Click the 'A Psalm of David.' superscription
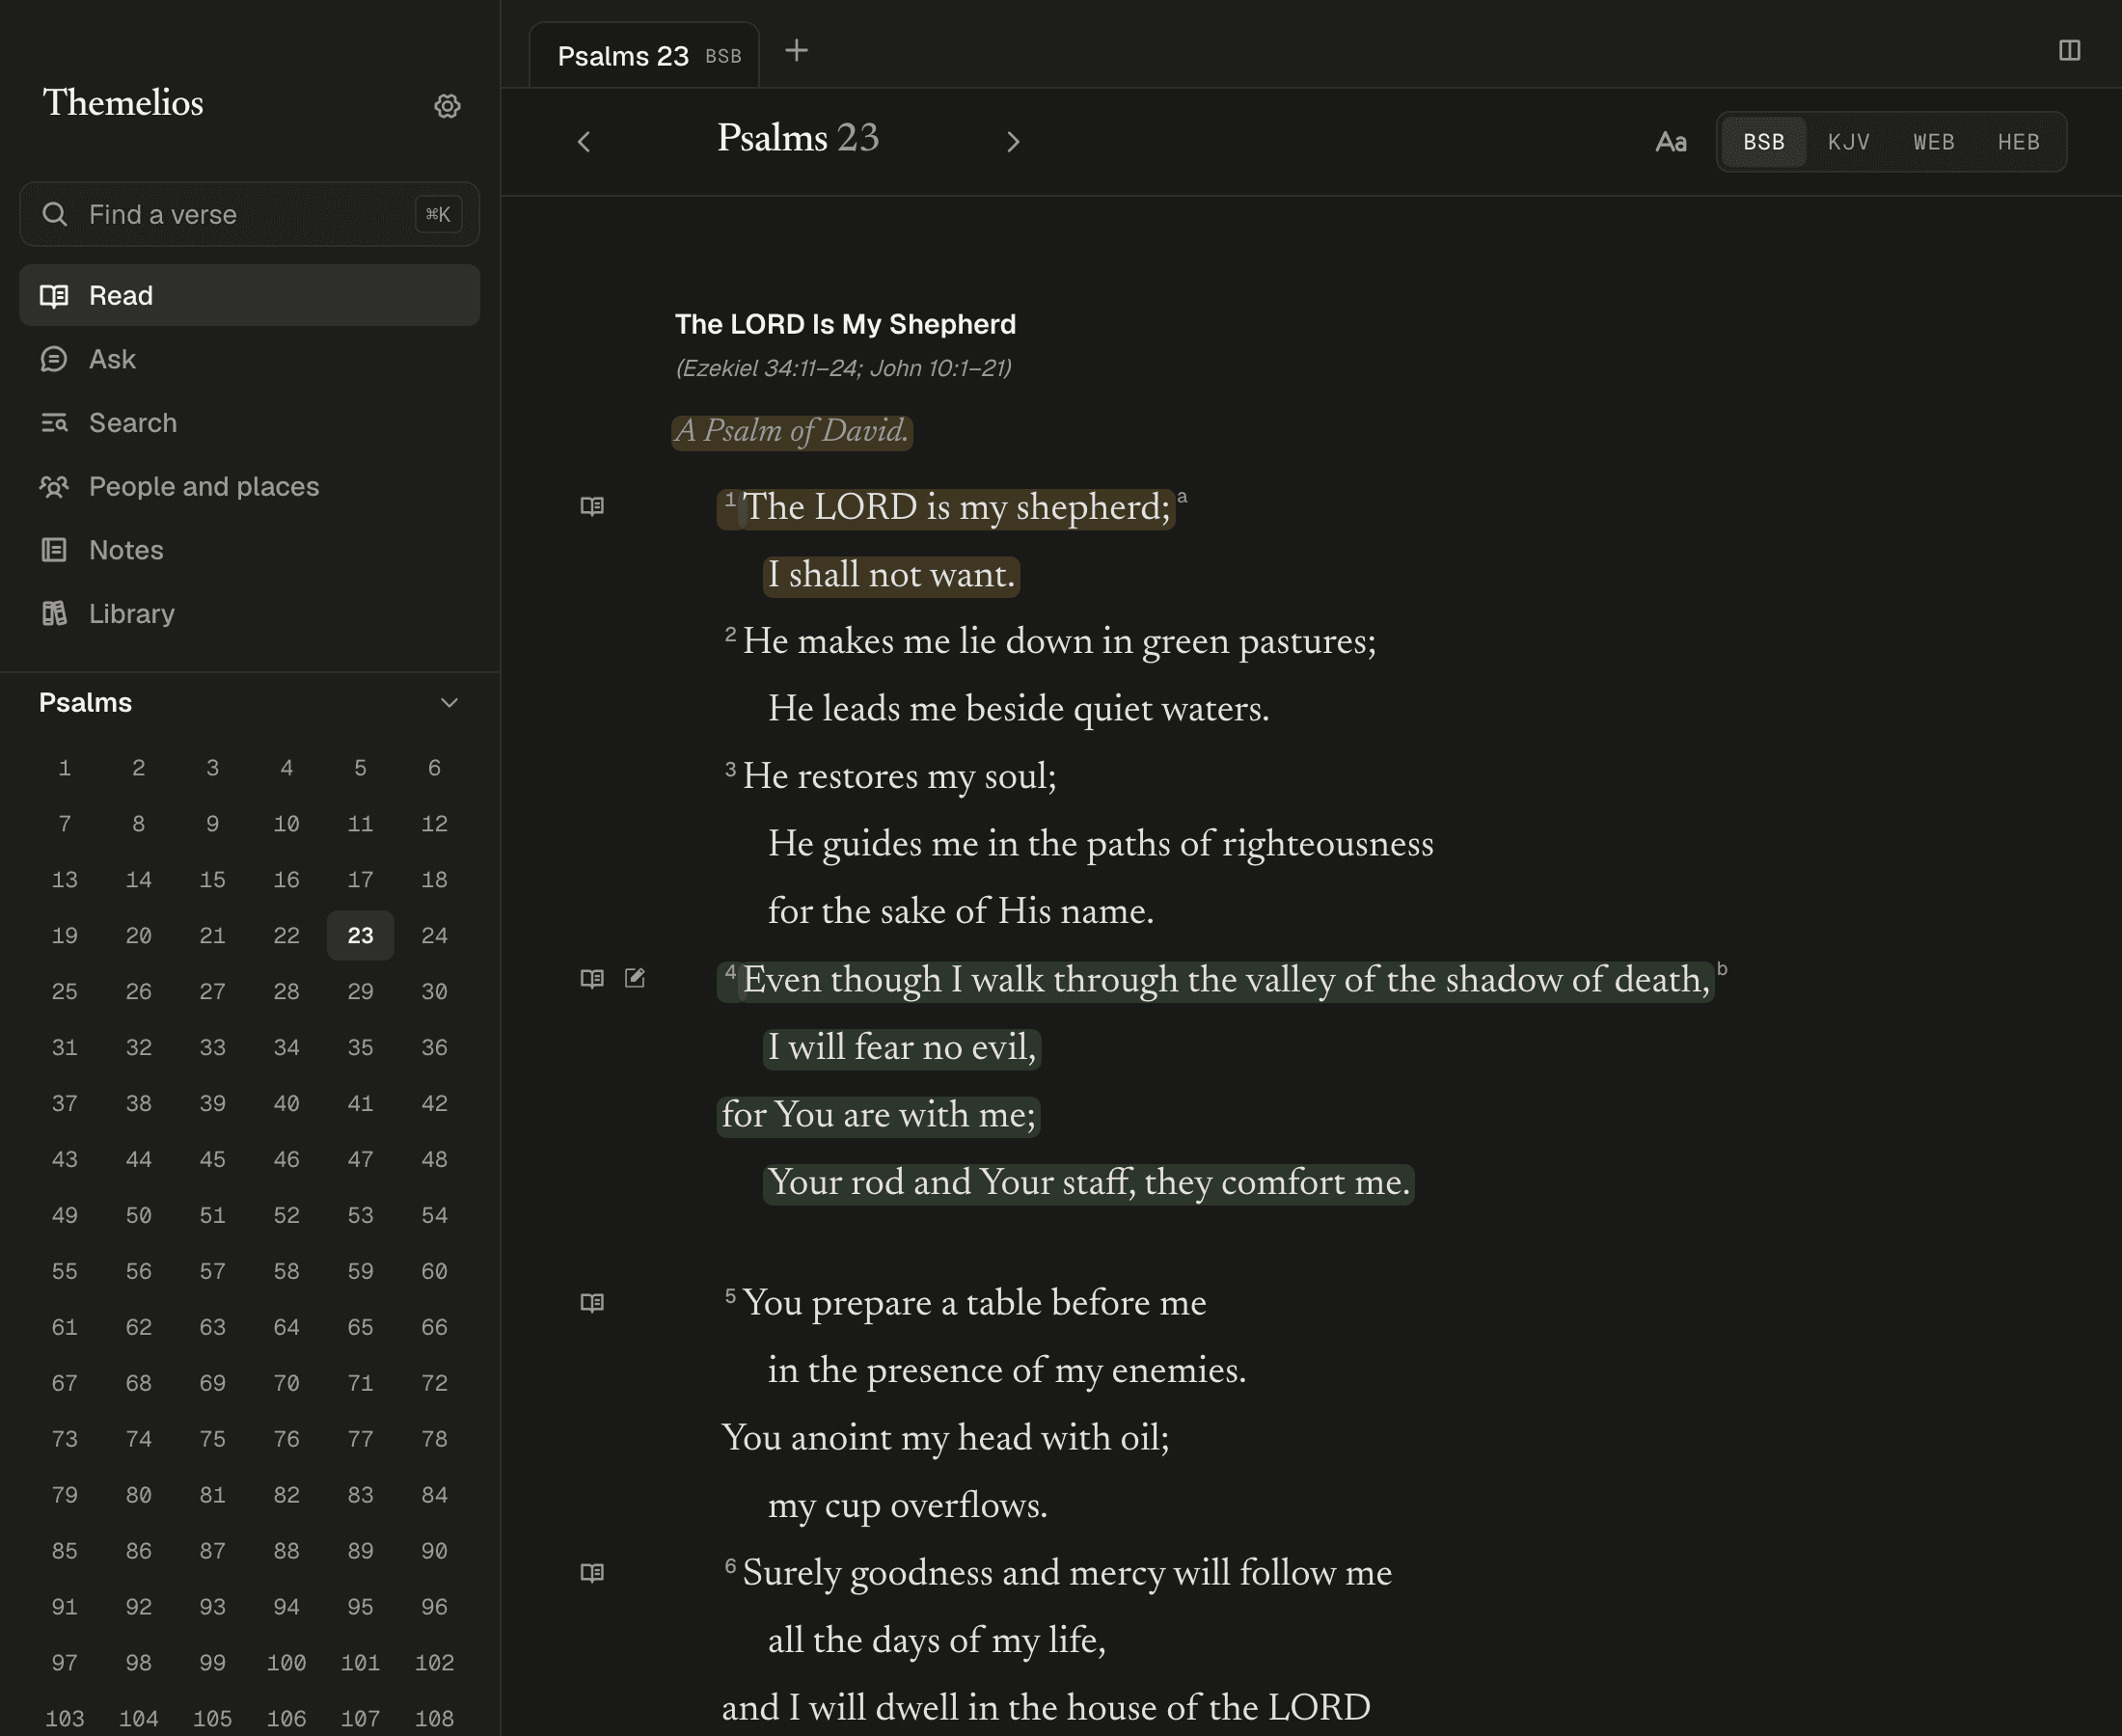The image size is (2122, 1736). (791, 431)
